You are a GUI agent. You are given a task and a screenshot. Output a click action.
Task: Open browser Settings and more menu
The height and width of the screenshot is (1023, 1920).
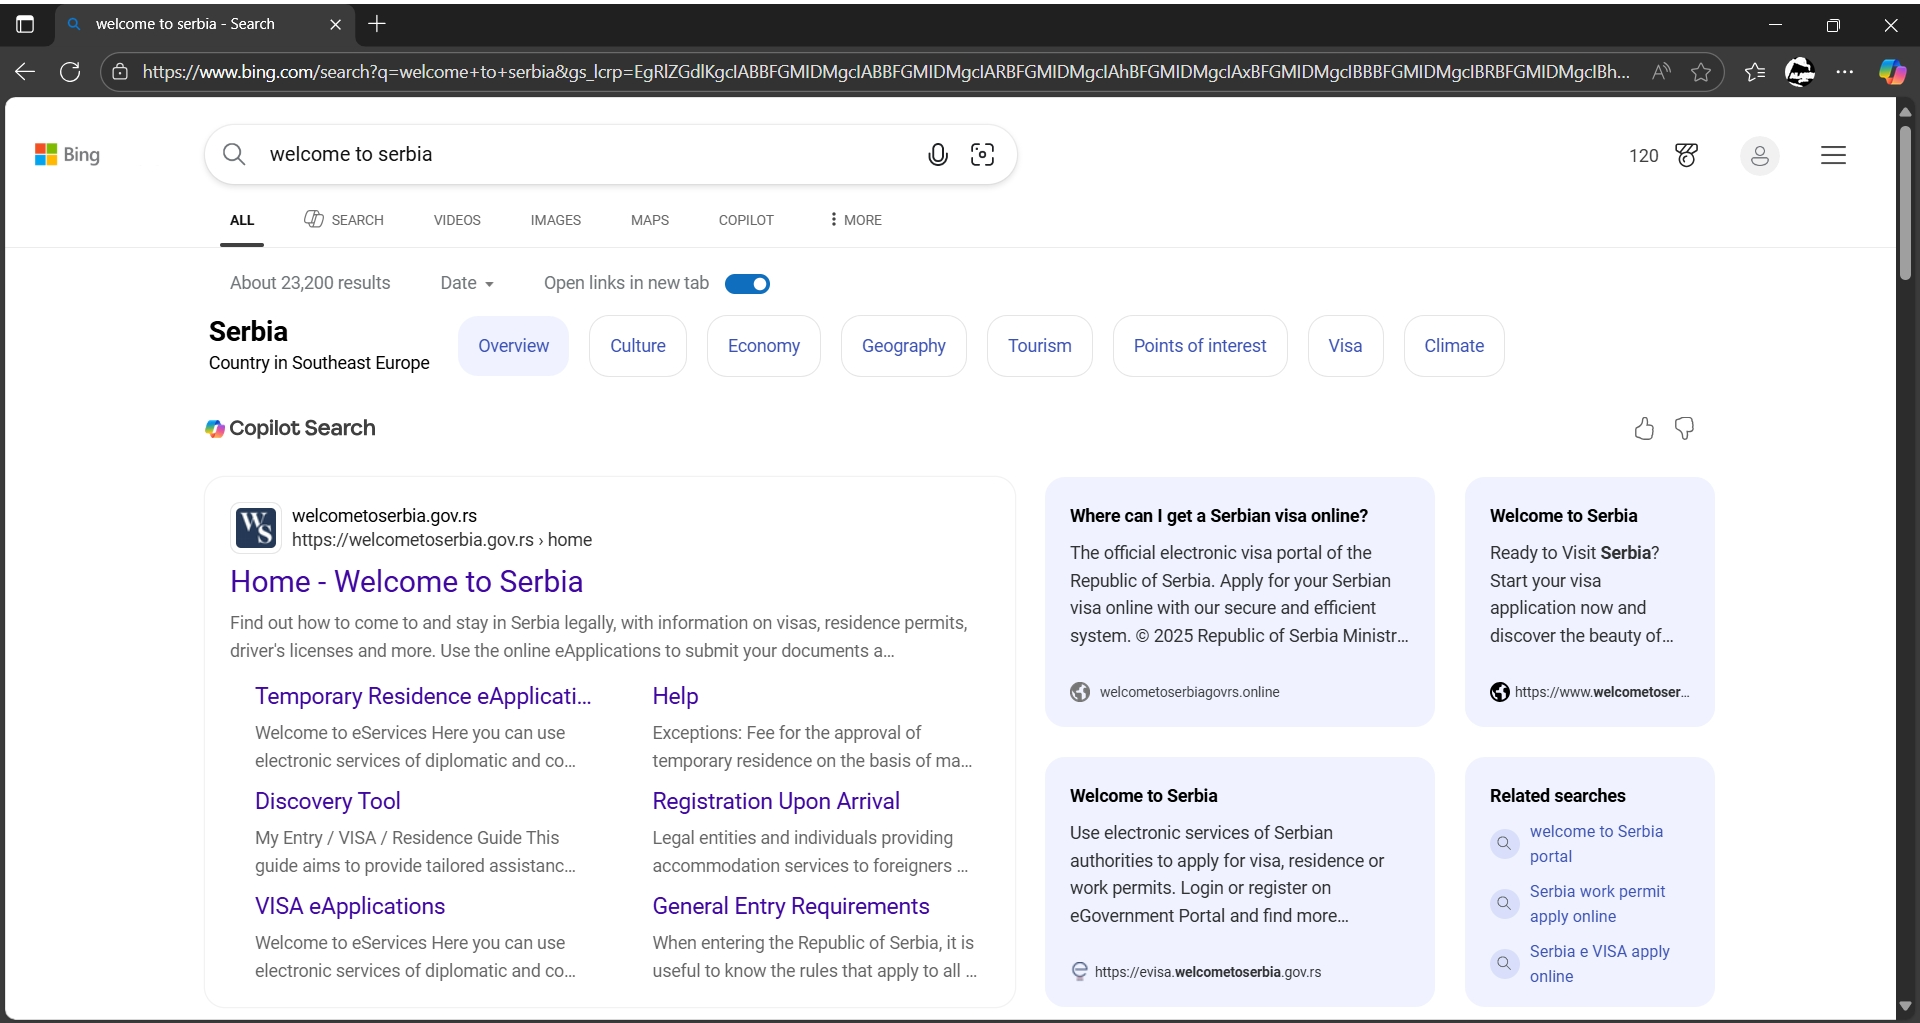[x=1845, y=72]
